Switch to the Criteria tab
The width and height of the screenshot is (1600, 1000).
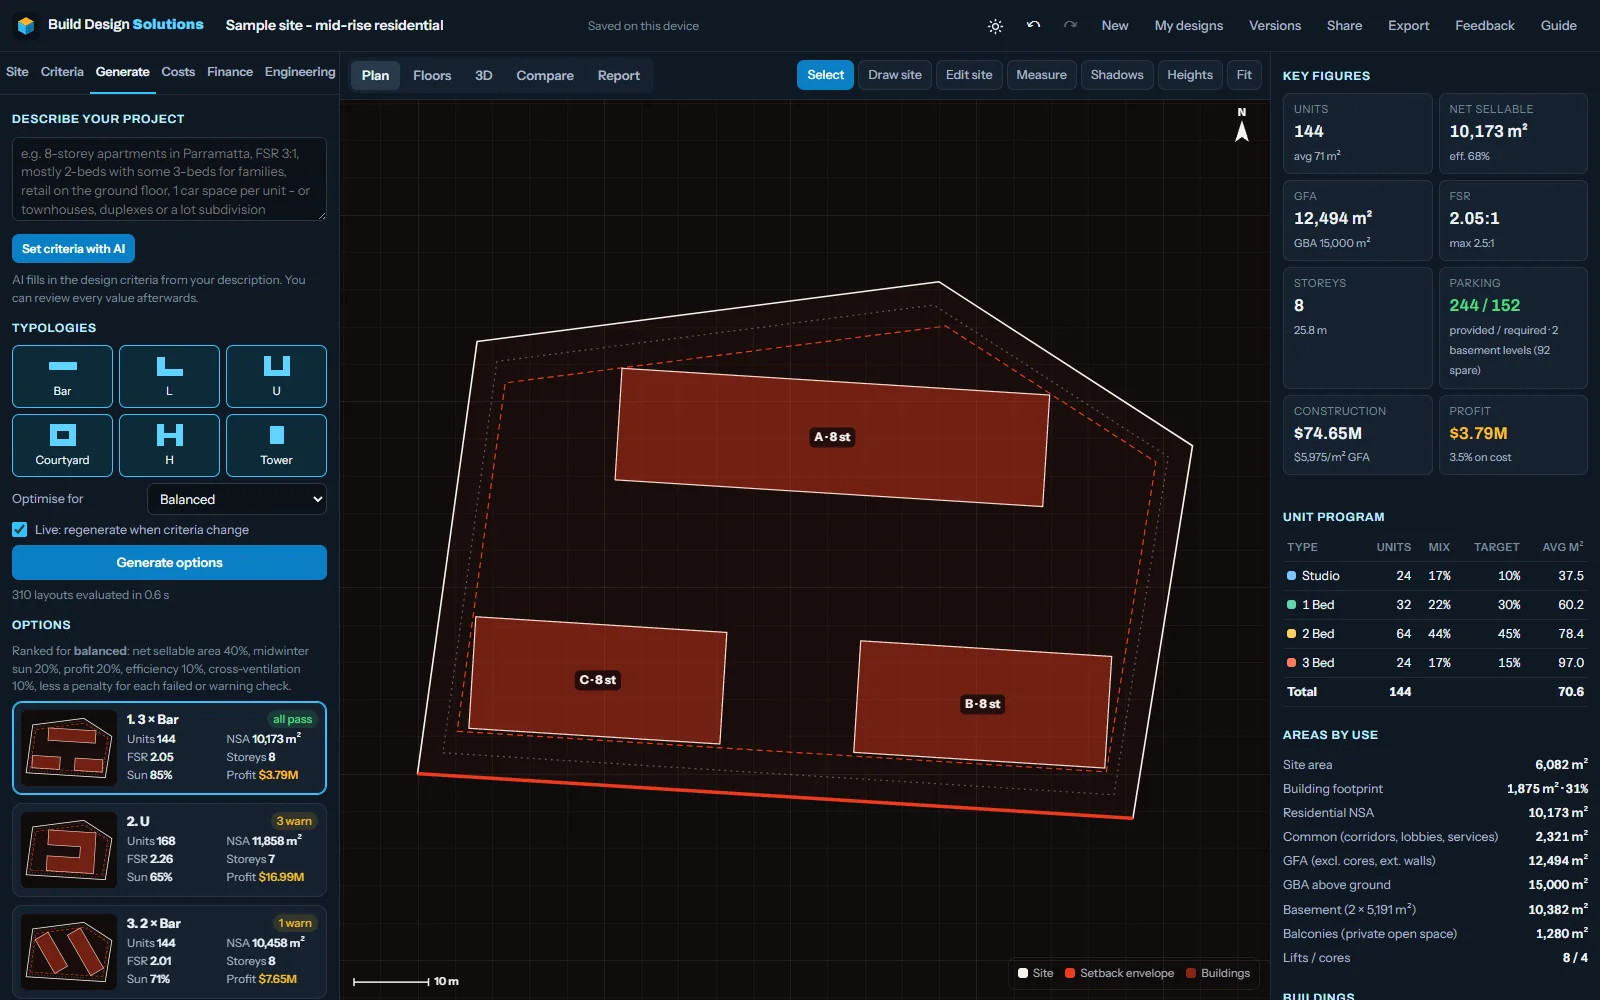coord(62,72)
